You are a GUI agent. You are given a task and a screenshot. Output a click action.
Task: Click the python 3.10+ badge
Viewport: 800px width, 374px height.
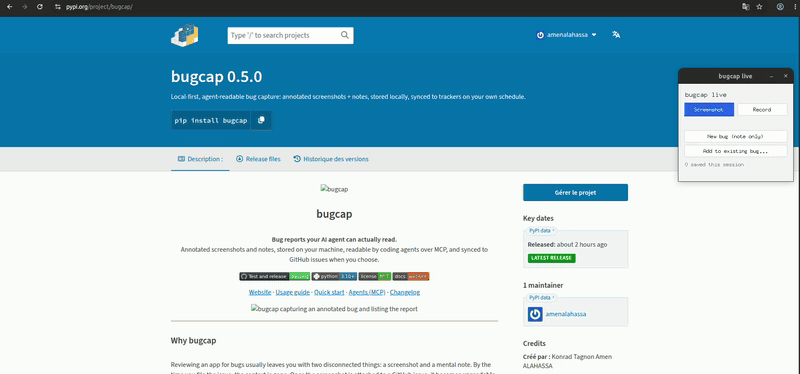(334, 277)
